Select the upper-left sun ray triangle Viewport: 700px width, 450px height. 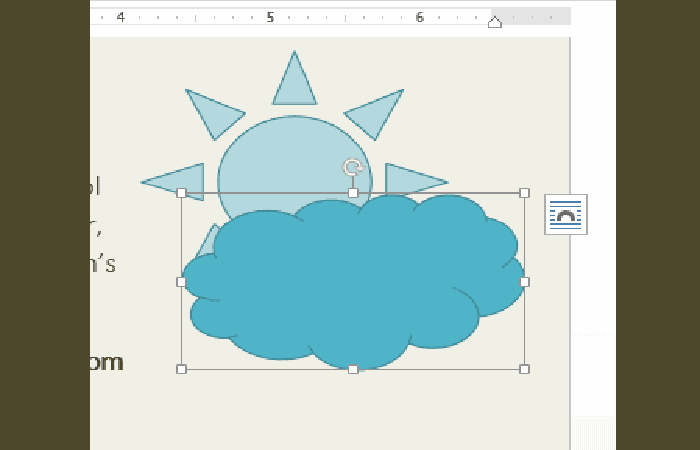coord(214,112)
